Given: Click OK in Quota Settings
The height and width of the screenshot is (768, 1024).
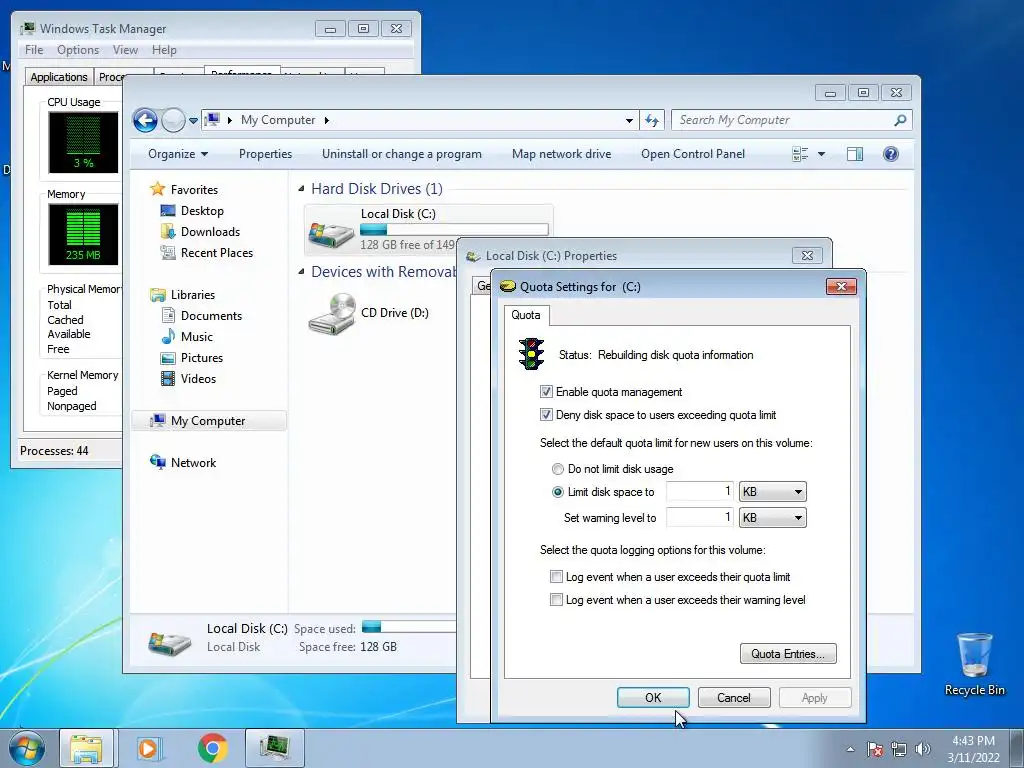Looking at the screenshot, I should click(x=653, y=697).
